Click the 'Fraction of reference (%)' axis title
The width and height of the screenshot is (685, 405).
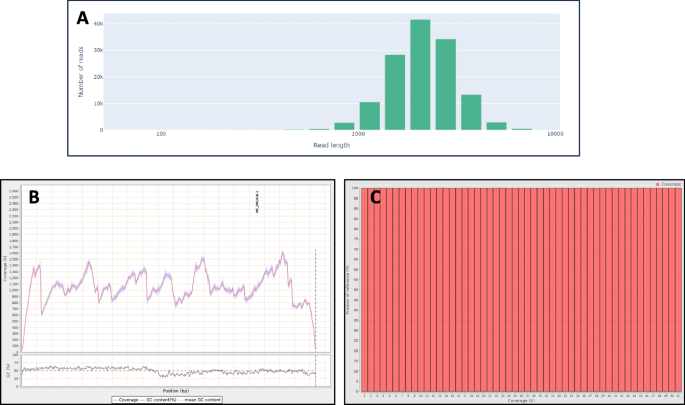point(348,289)
